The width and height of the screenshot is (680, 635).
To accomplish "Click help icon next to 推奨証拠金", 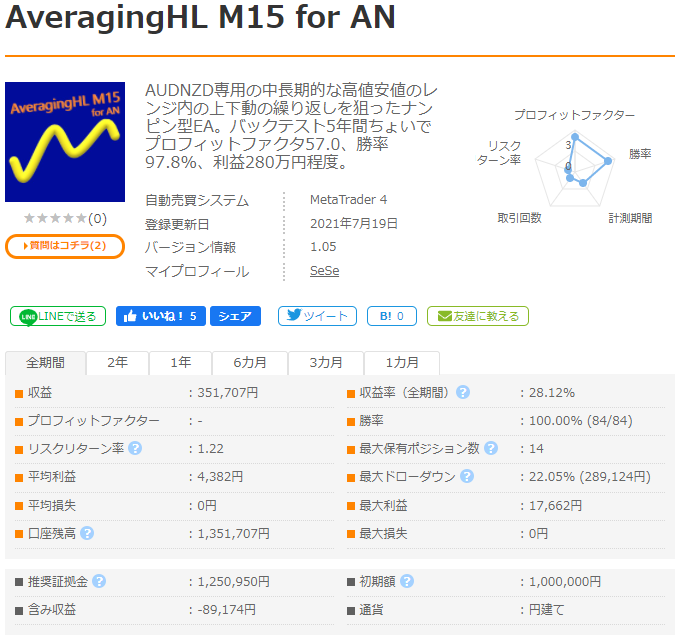I will coord(99,581).
